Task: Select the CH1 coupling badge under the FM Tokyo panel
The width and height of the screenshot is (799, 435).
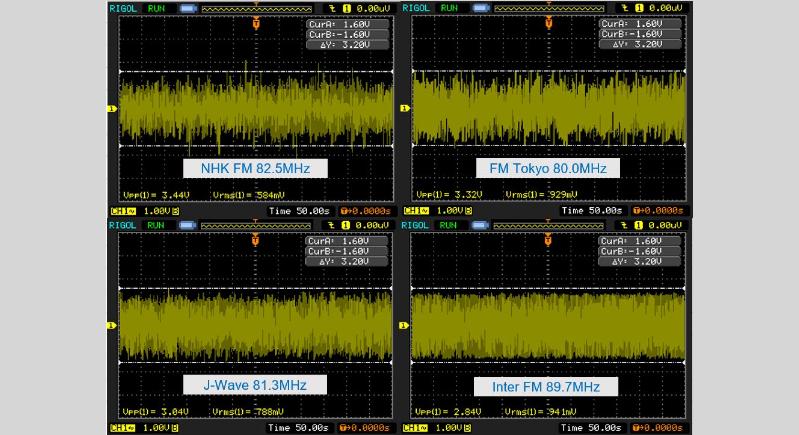Action: 416,211
